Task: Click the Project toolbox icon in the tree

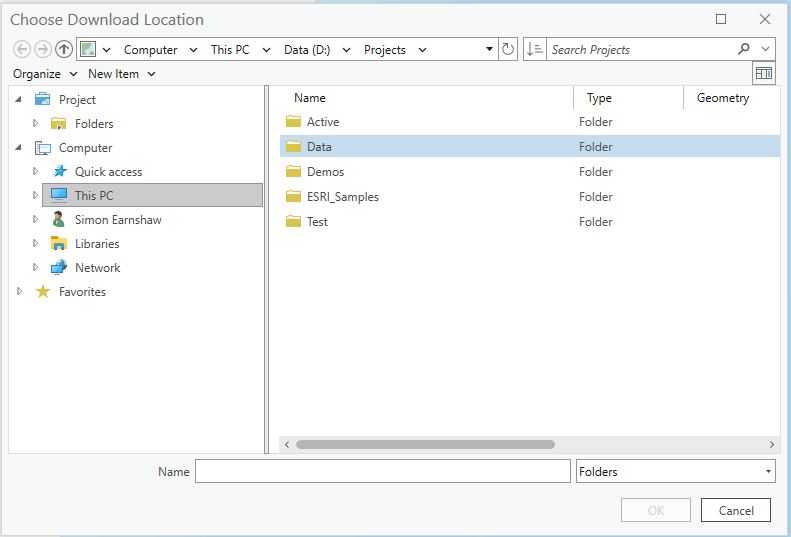Action: click(42, 99)
